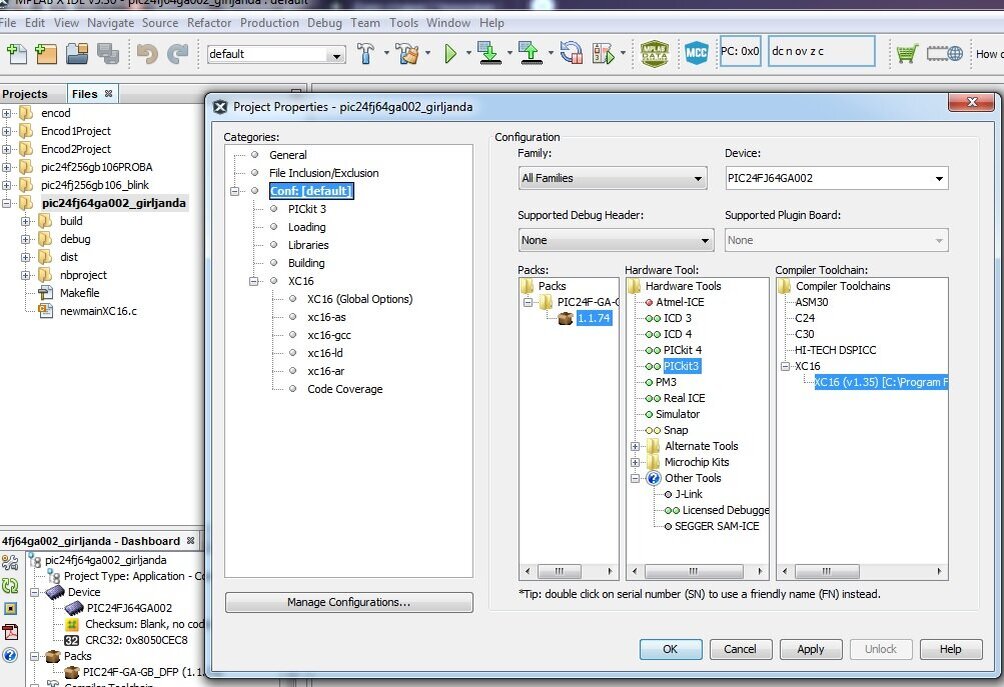Click the Debug Project icon
This screenshot has width=1004, height=687.
pos(603,54)
